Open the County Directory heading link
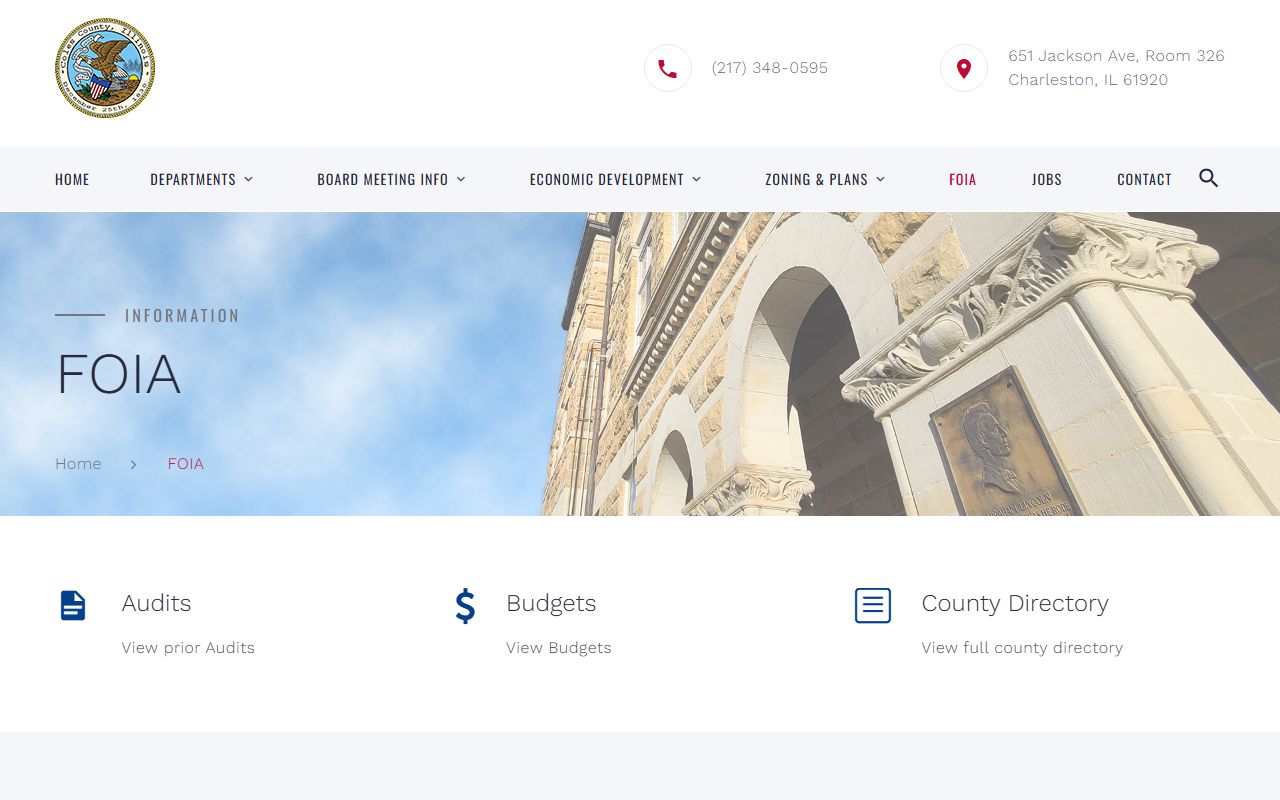This screenshot has width=1280, height=800. pyautogui.click(x=1015, y=603)
